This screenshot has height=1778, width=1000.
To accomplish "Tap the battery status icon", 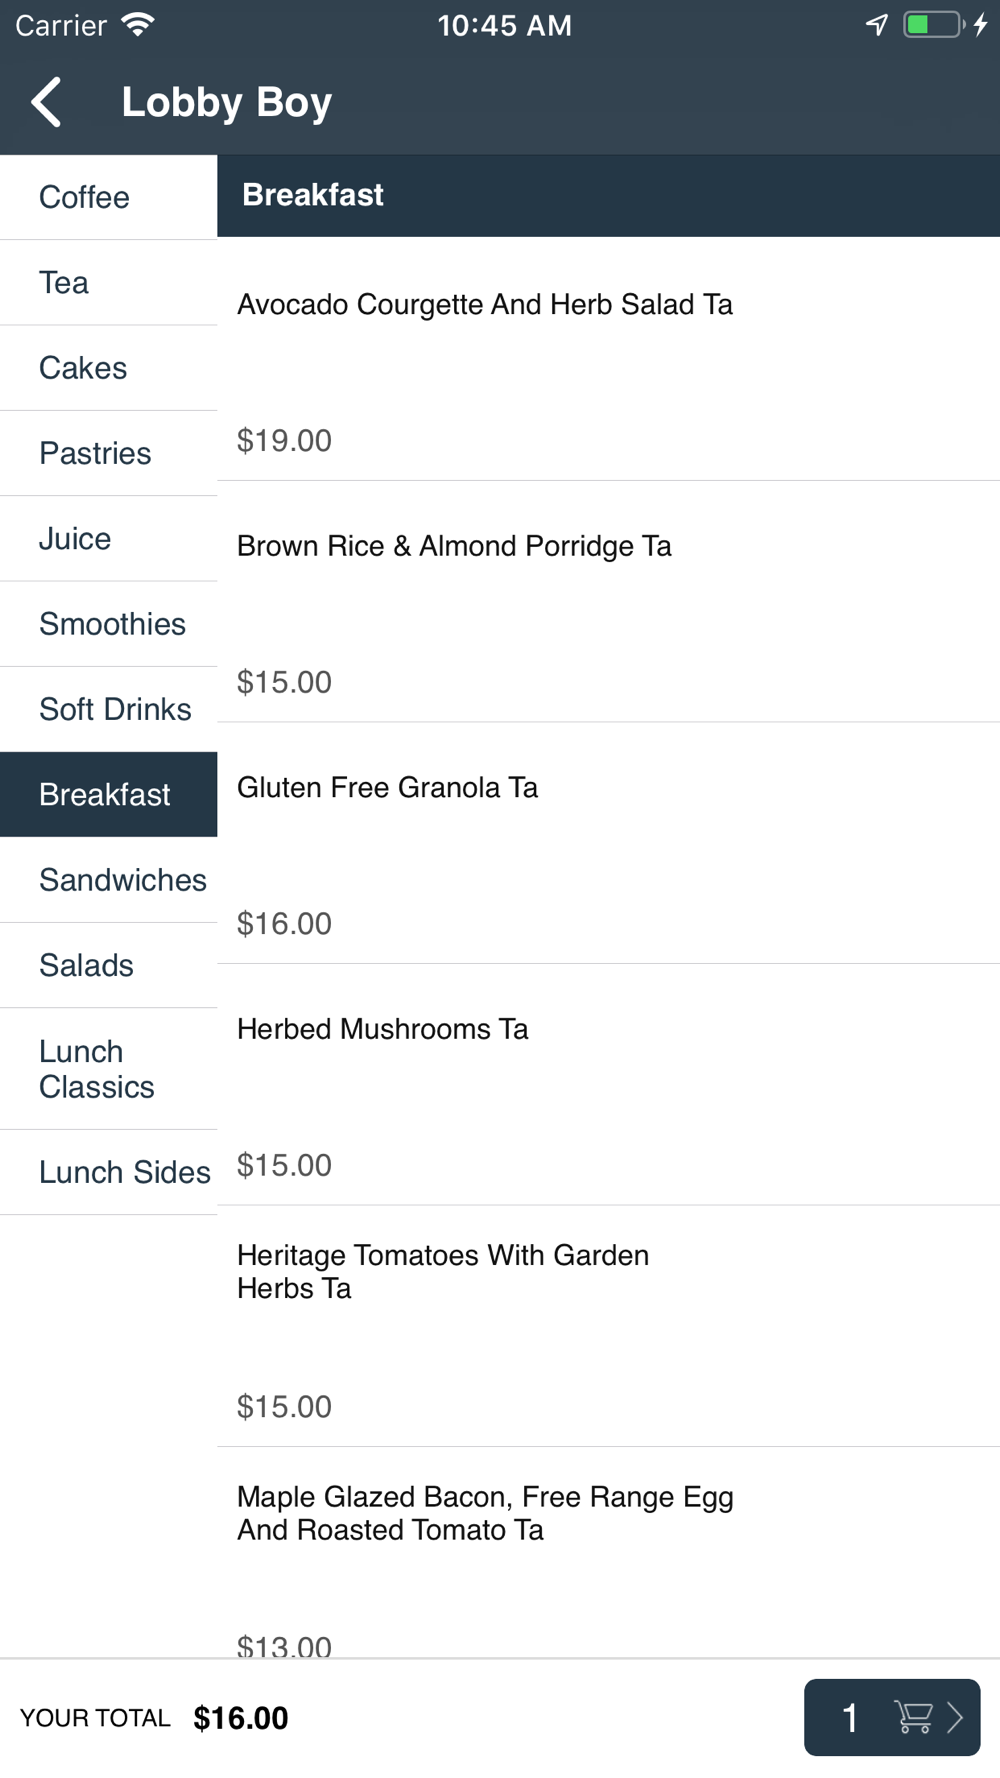I will 933,25.
